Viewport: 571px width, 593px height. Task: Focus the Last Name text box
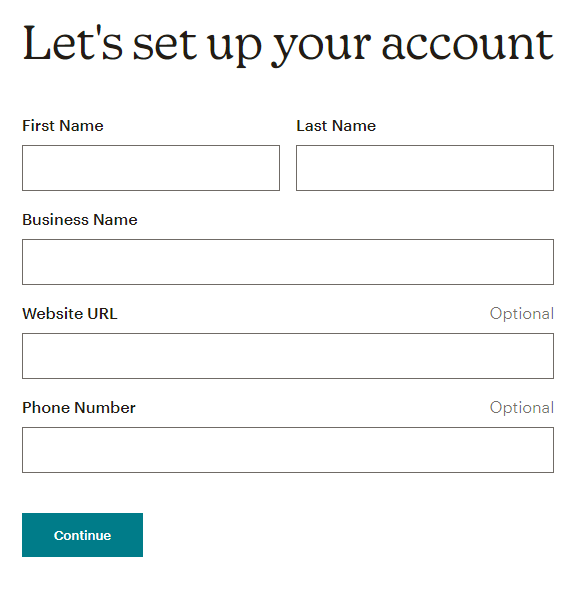(x=425, y=168)
